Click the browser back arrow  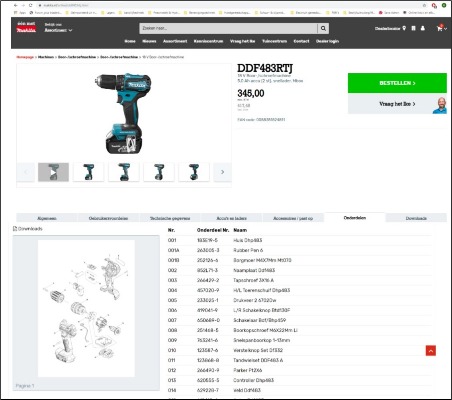pos(16,5)
